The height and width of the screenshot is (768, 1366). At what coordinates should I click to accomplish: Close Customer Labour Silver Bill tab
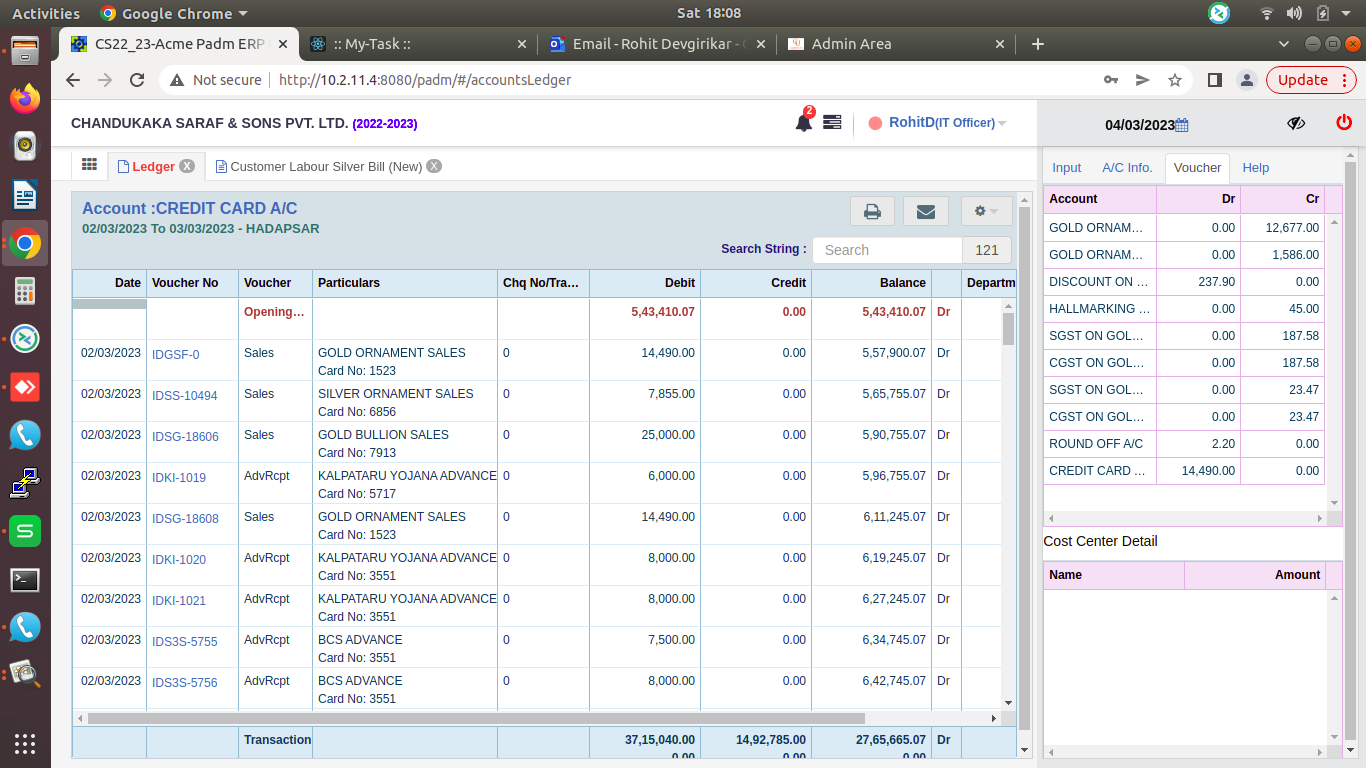[434, 167]
